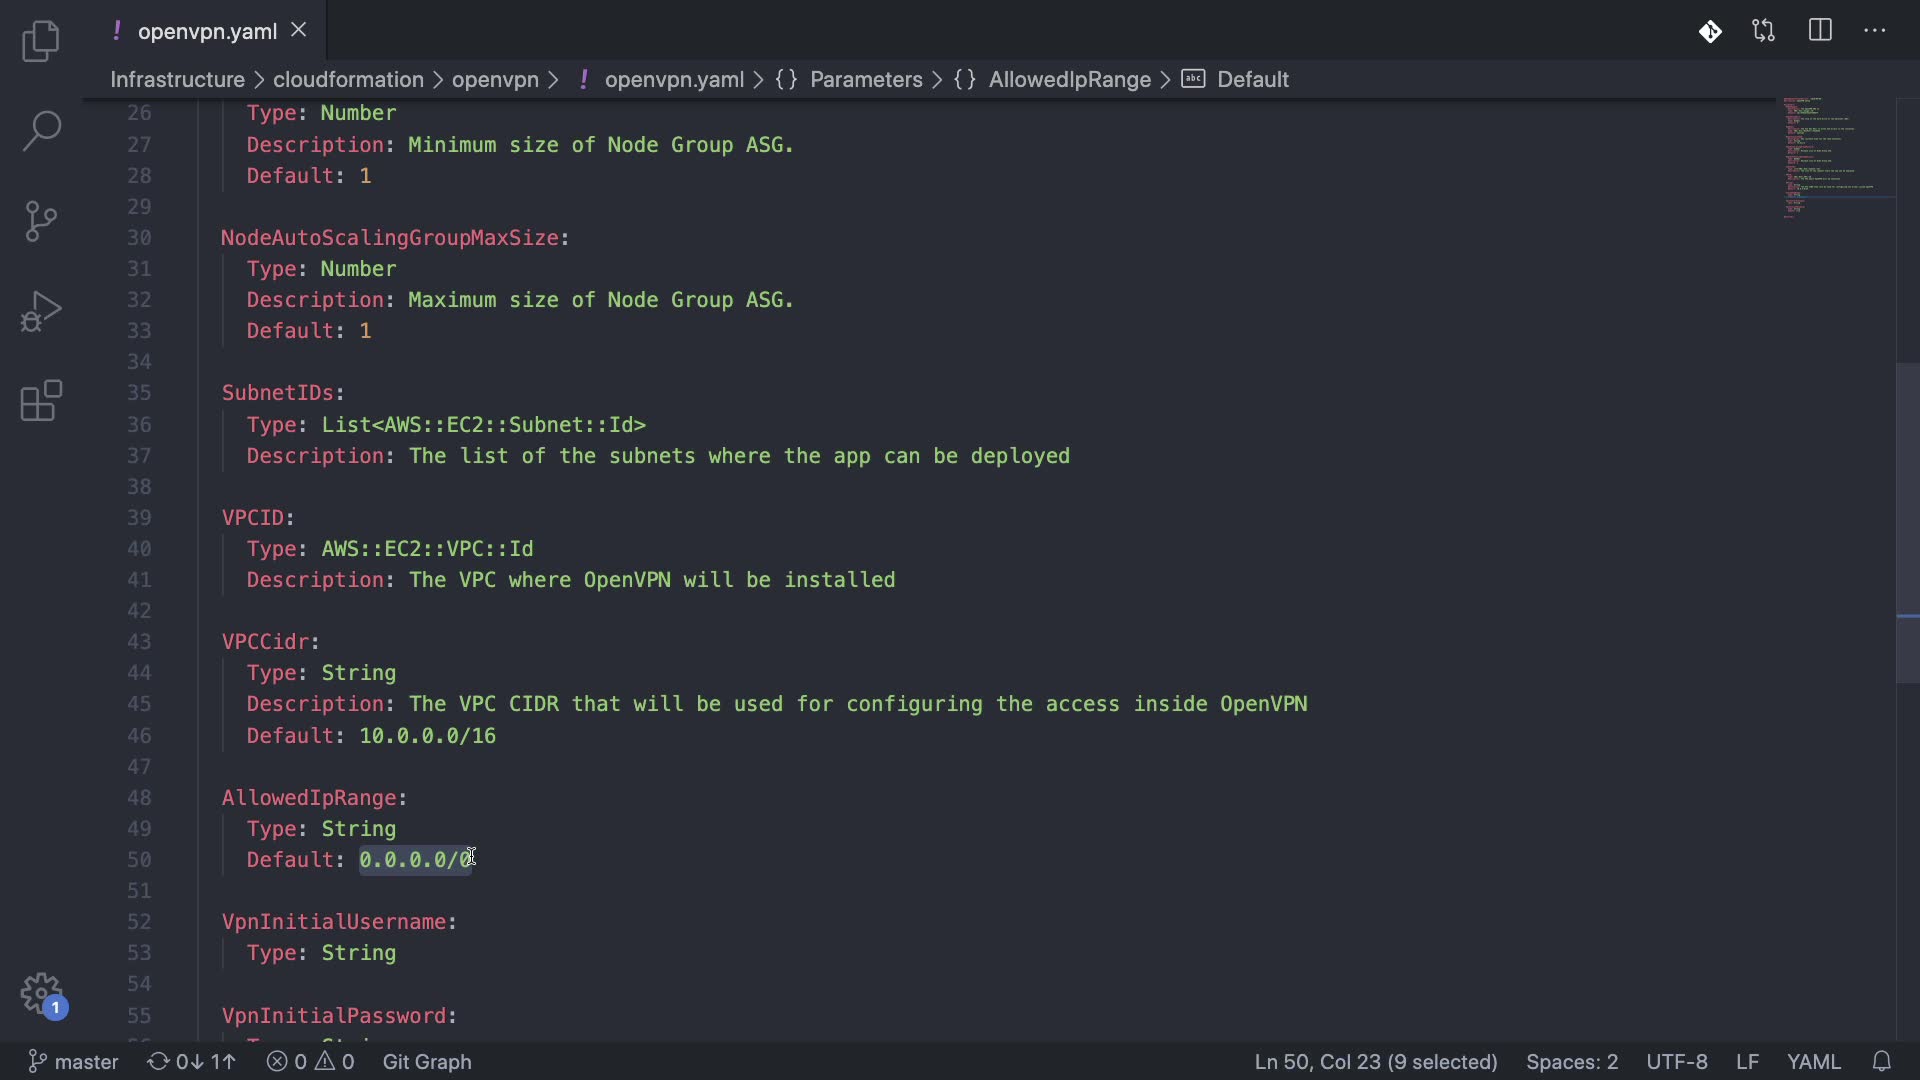Click the git navigation diamond icon

pos(1710,31)
